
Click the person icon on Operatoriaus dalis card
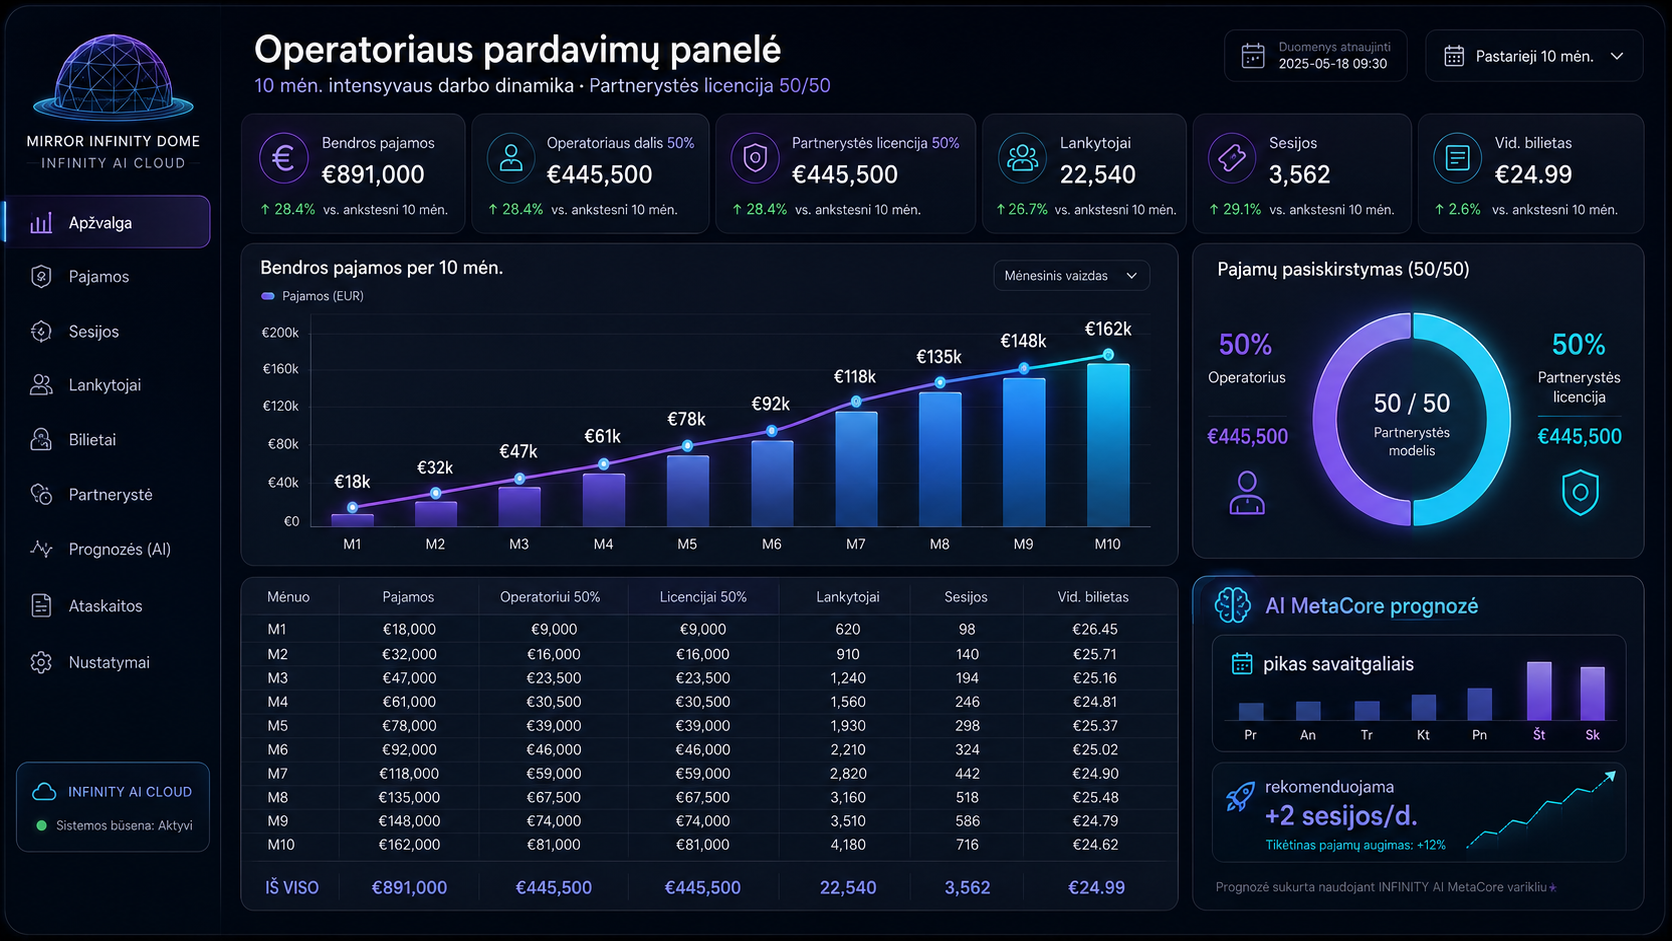(511, 158)
